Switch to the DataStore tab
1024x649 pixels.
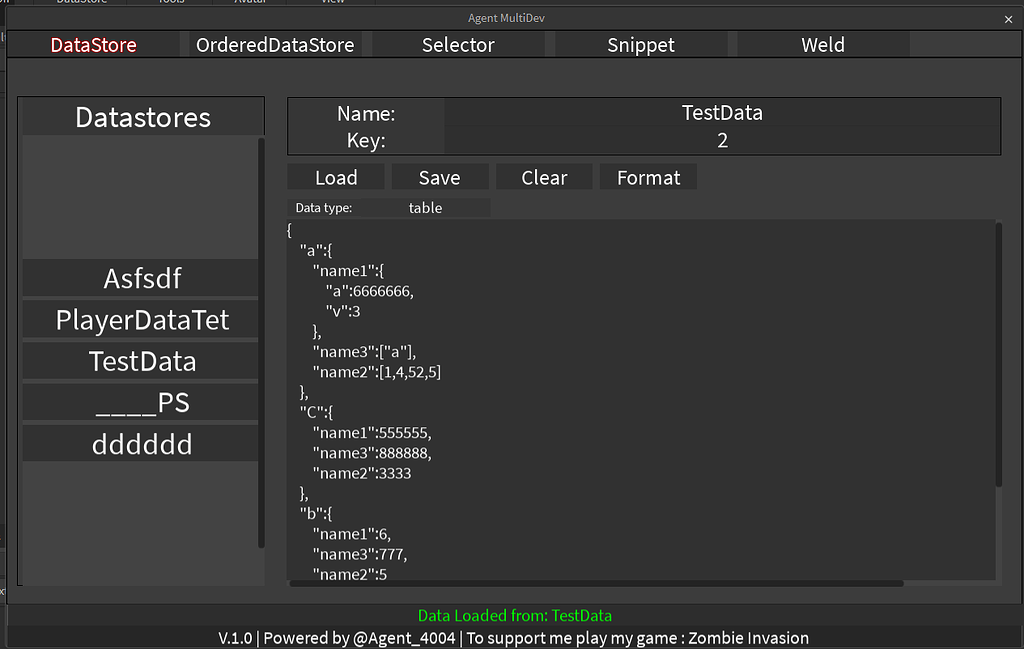point(94,45)
